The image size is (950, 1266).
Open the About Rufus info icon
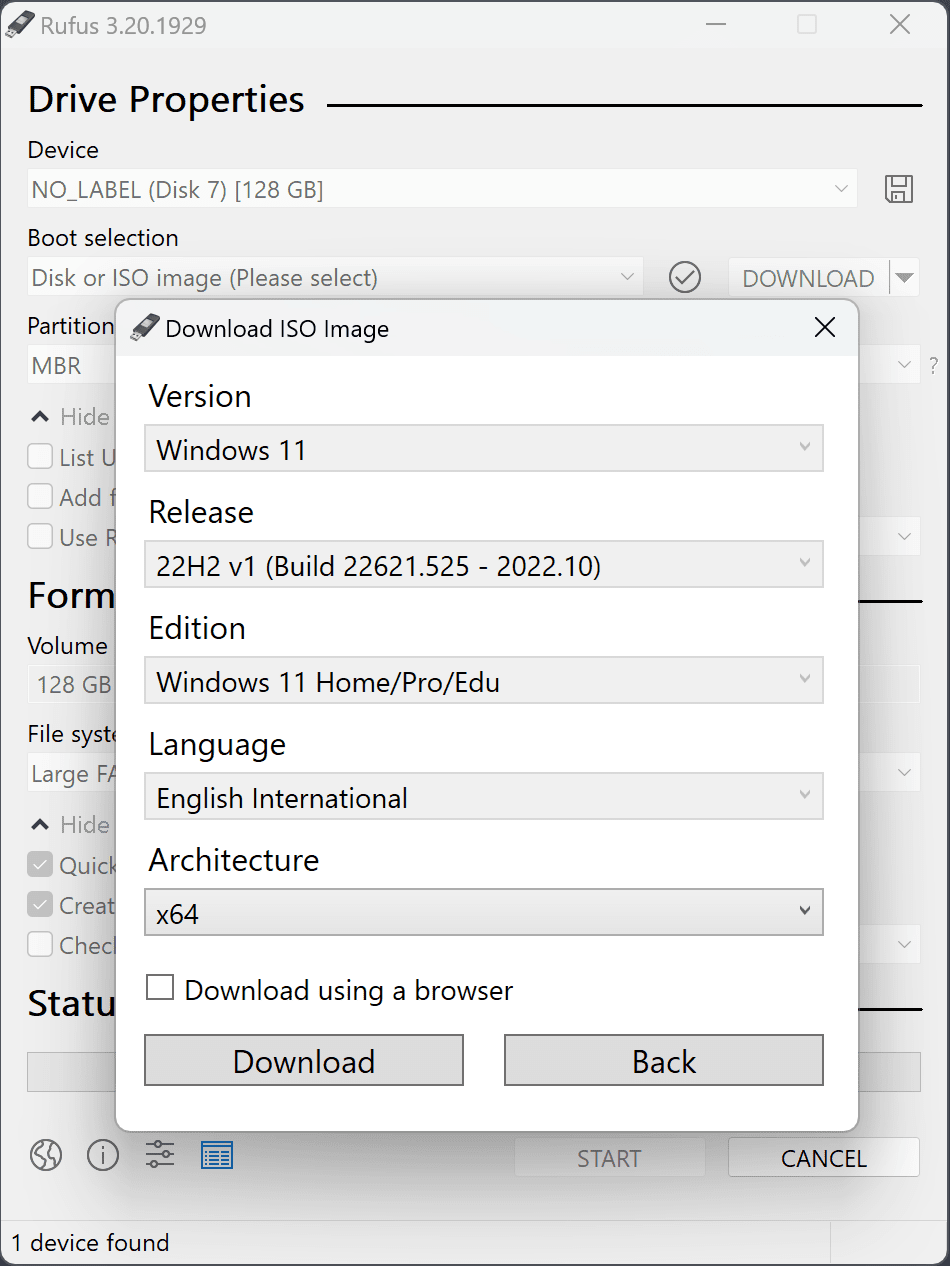103,1155
